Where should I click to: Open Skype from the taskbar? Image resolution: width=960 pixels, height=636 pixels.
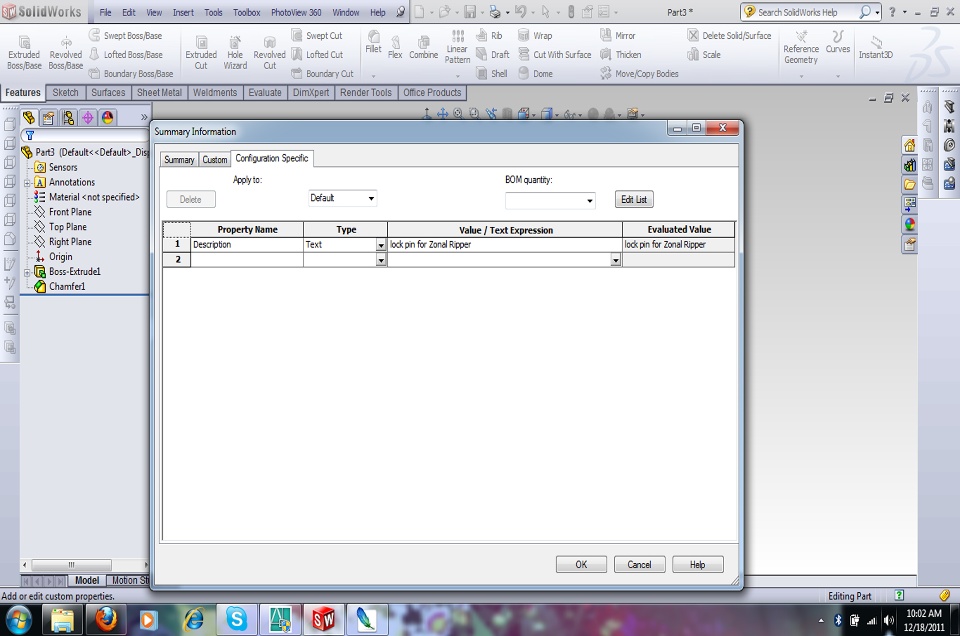(236, 619)
